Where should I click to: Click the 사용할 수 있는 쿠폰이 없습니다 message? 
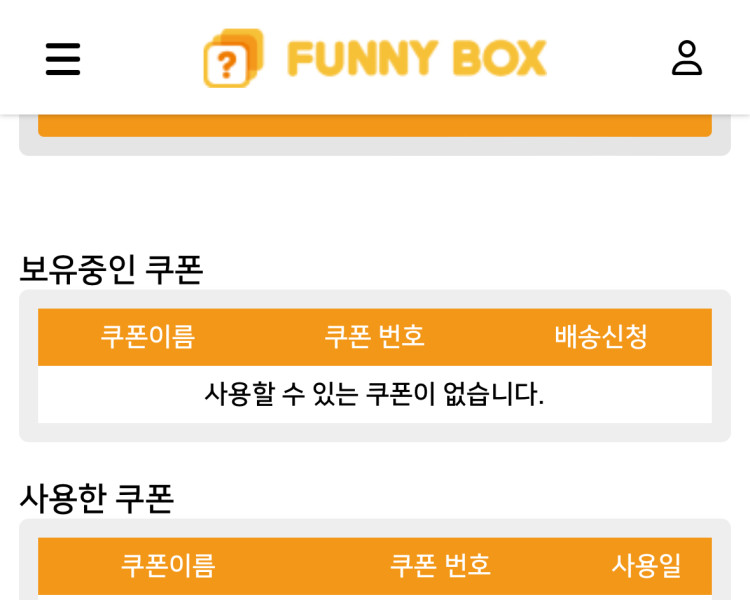(x=375, y=394)
